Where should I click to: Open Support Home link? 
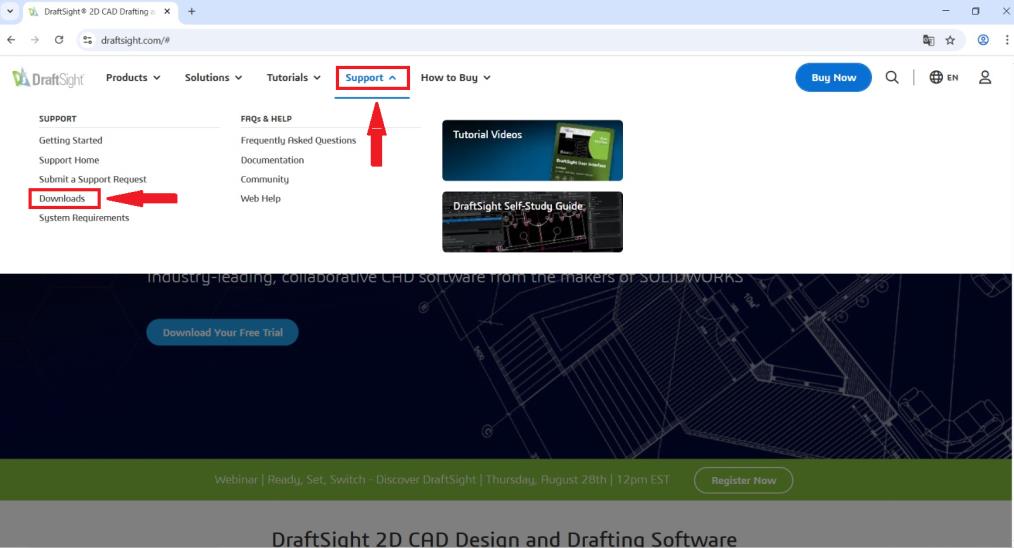pos(69,160)
